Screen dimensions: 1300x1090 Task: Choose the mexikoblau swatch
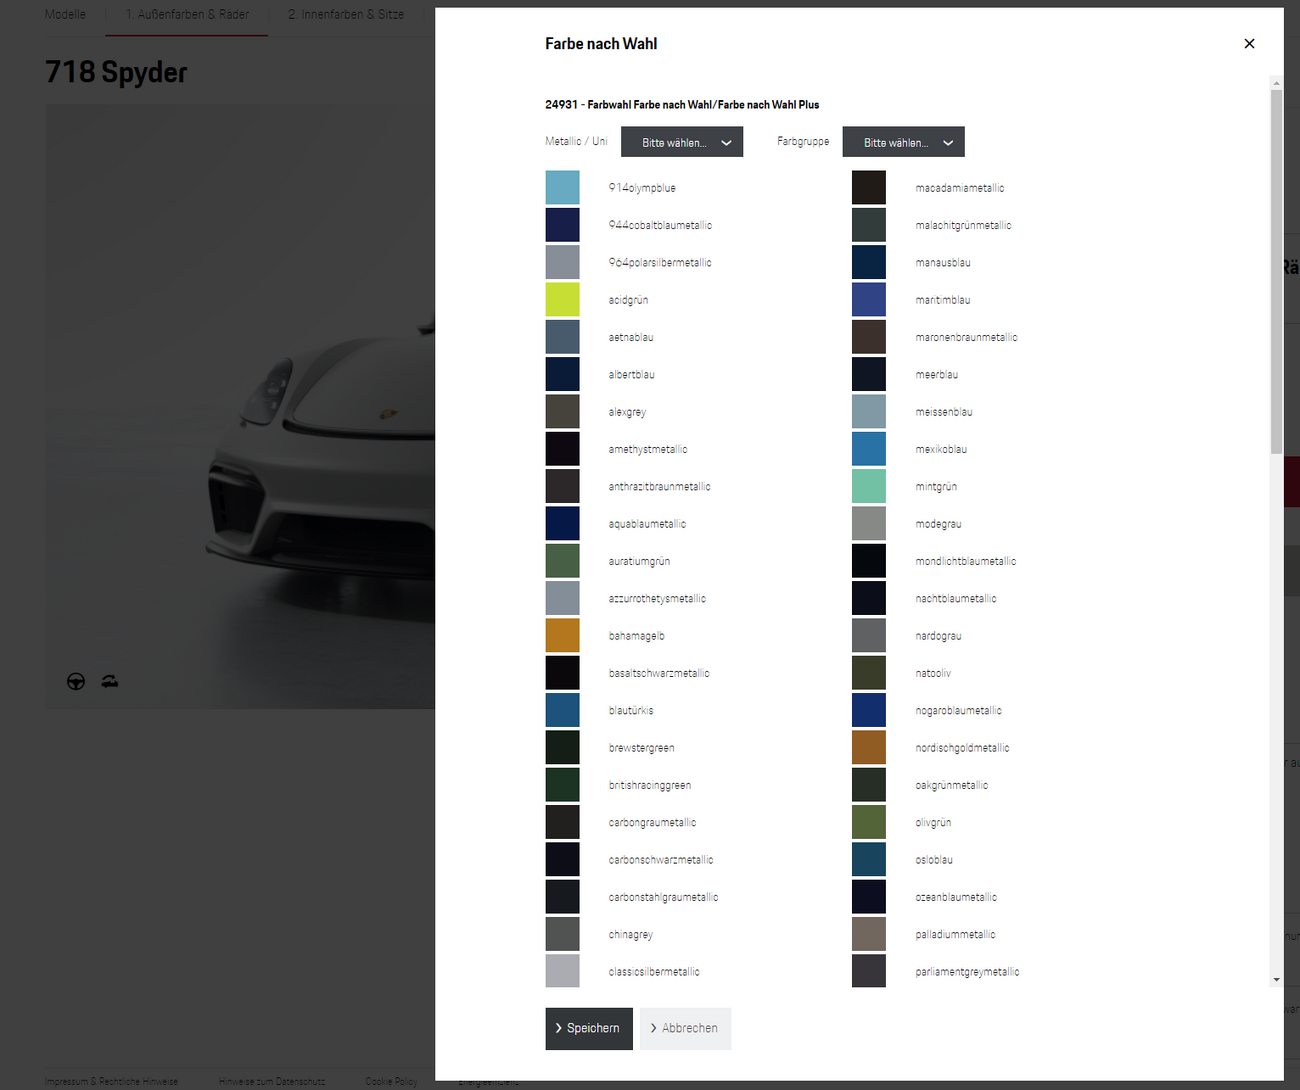pyautogui.click(x=869, y=449)
